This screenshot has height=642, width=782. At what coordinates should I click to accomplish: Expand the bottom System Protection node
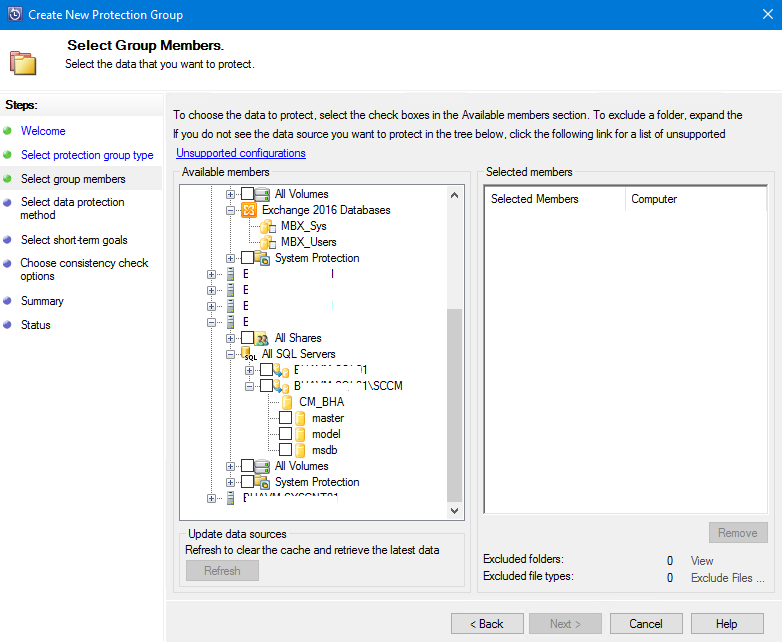pyautogui.click(x=231, y=482)
